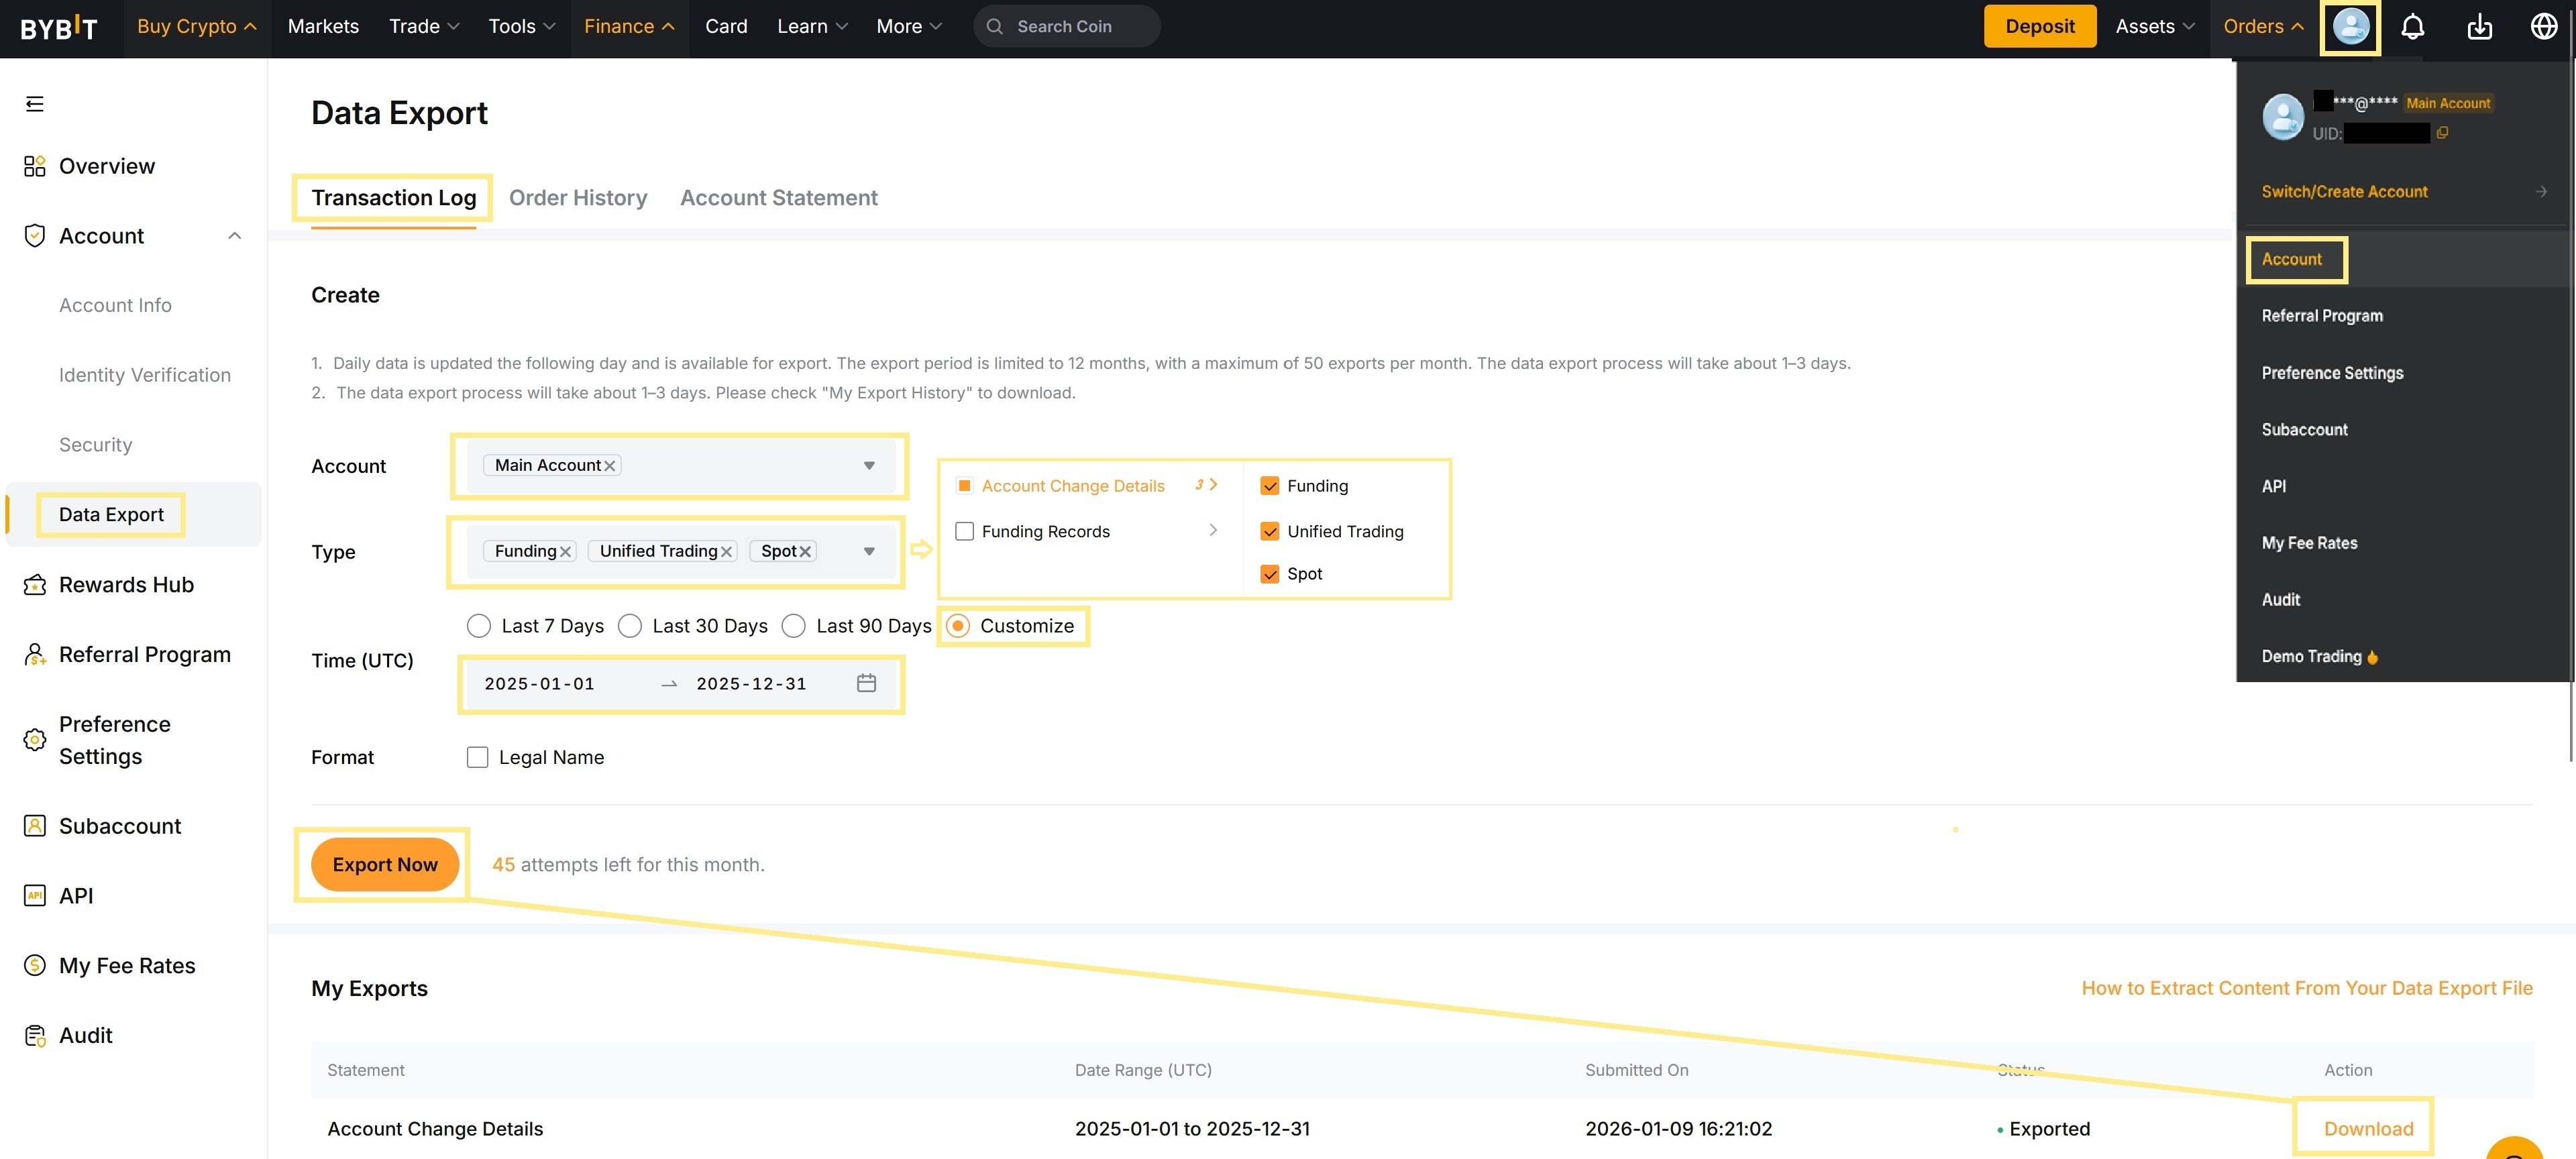Download the Account Change Details export
The height and width of the screenshot is (1159, 2576).
2364,1127
